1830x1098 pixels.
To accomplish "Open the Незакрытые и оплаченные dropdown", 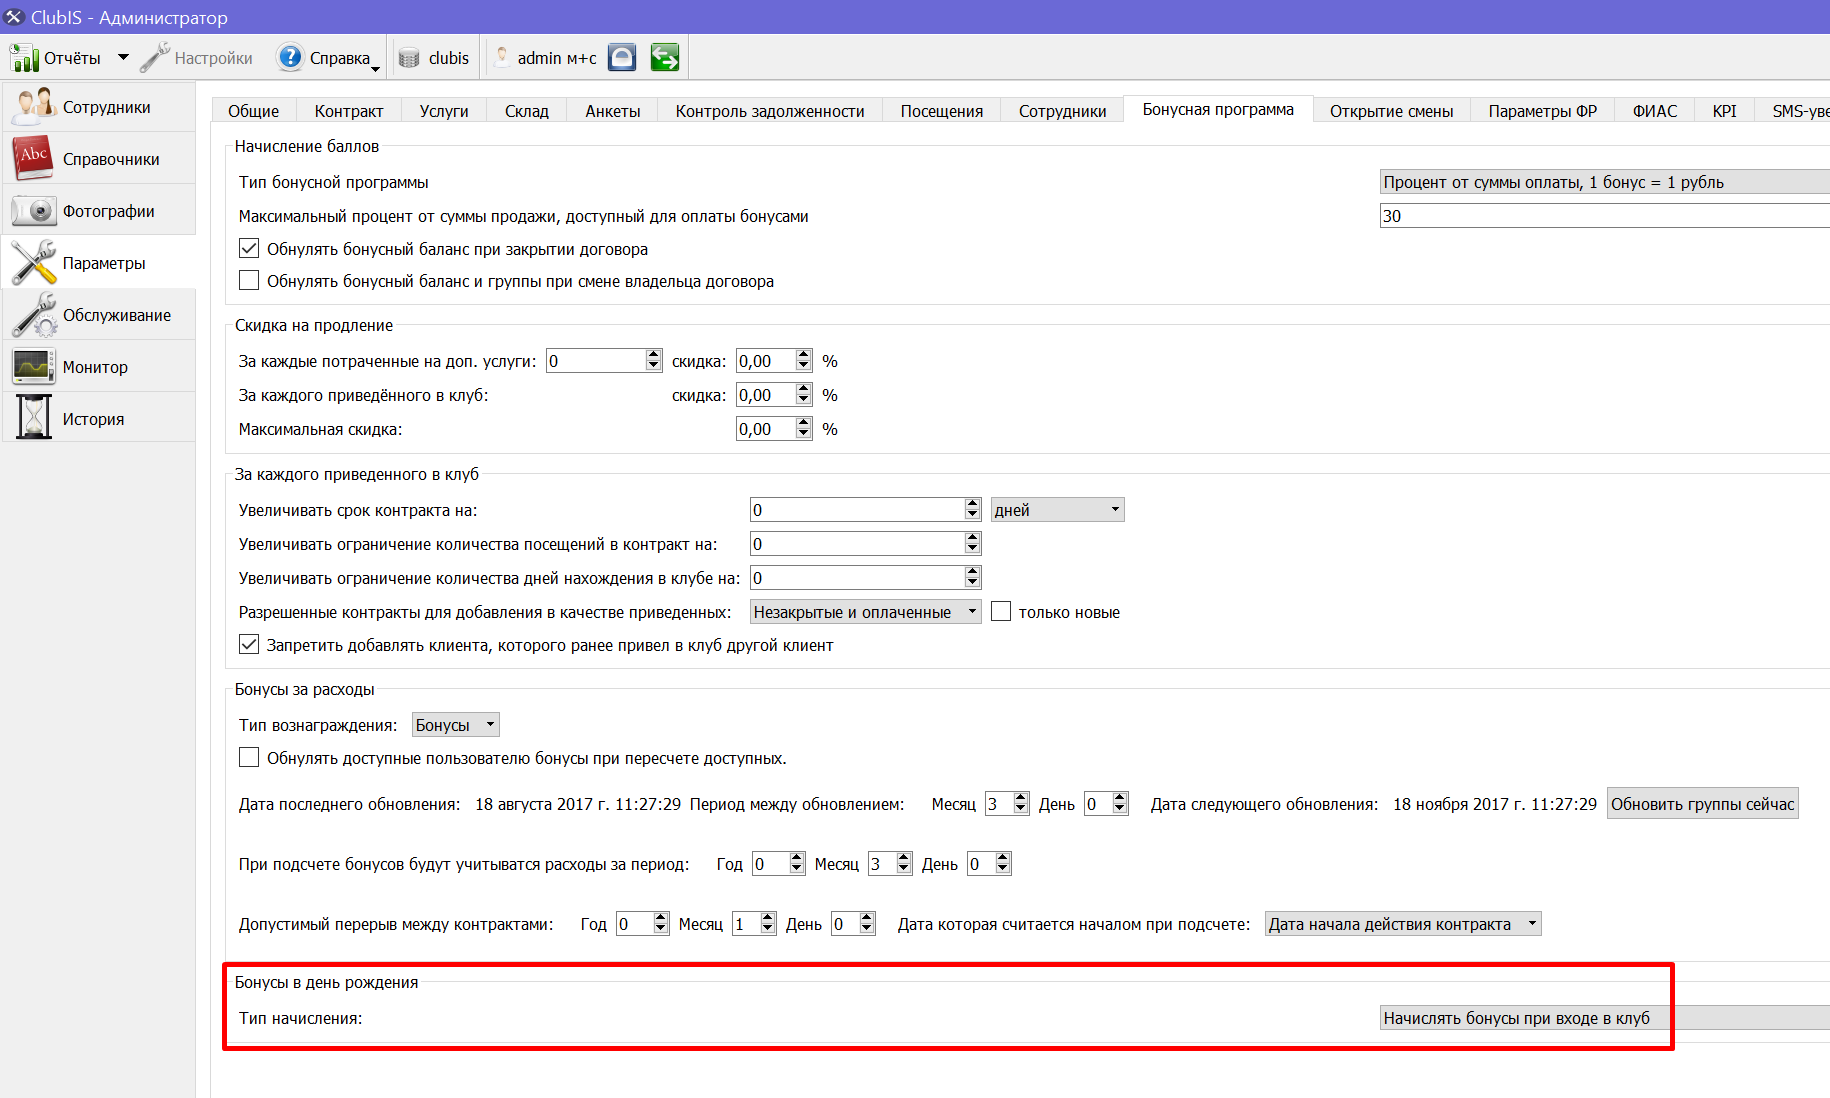I will (x=865, y=612).
